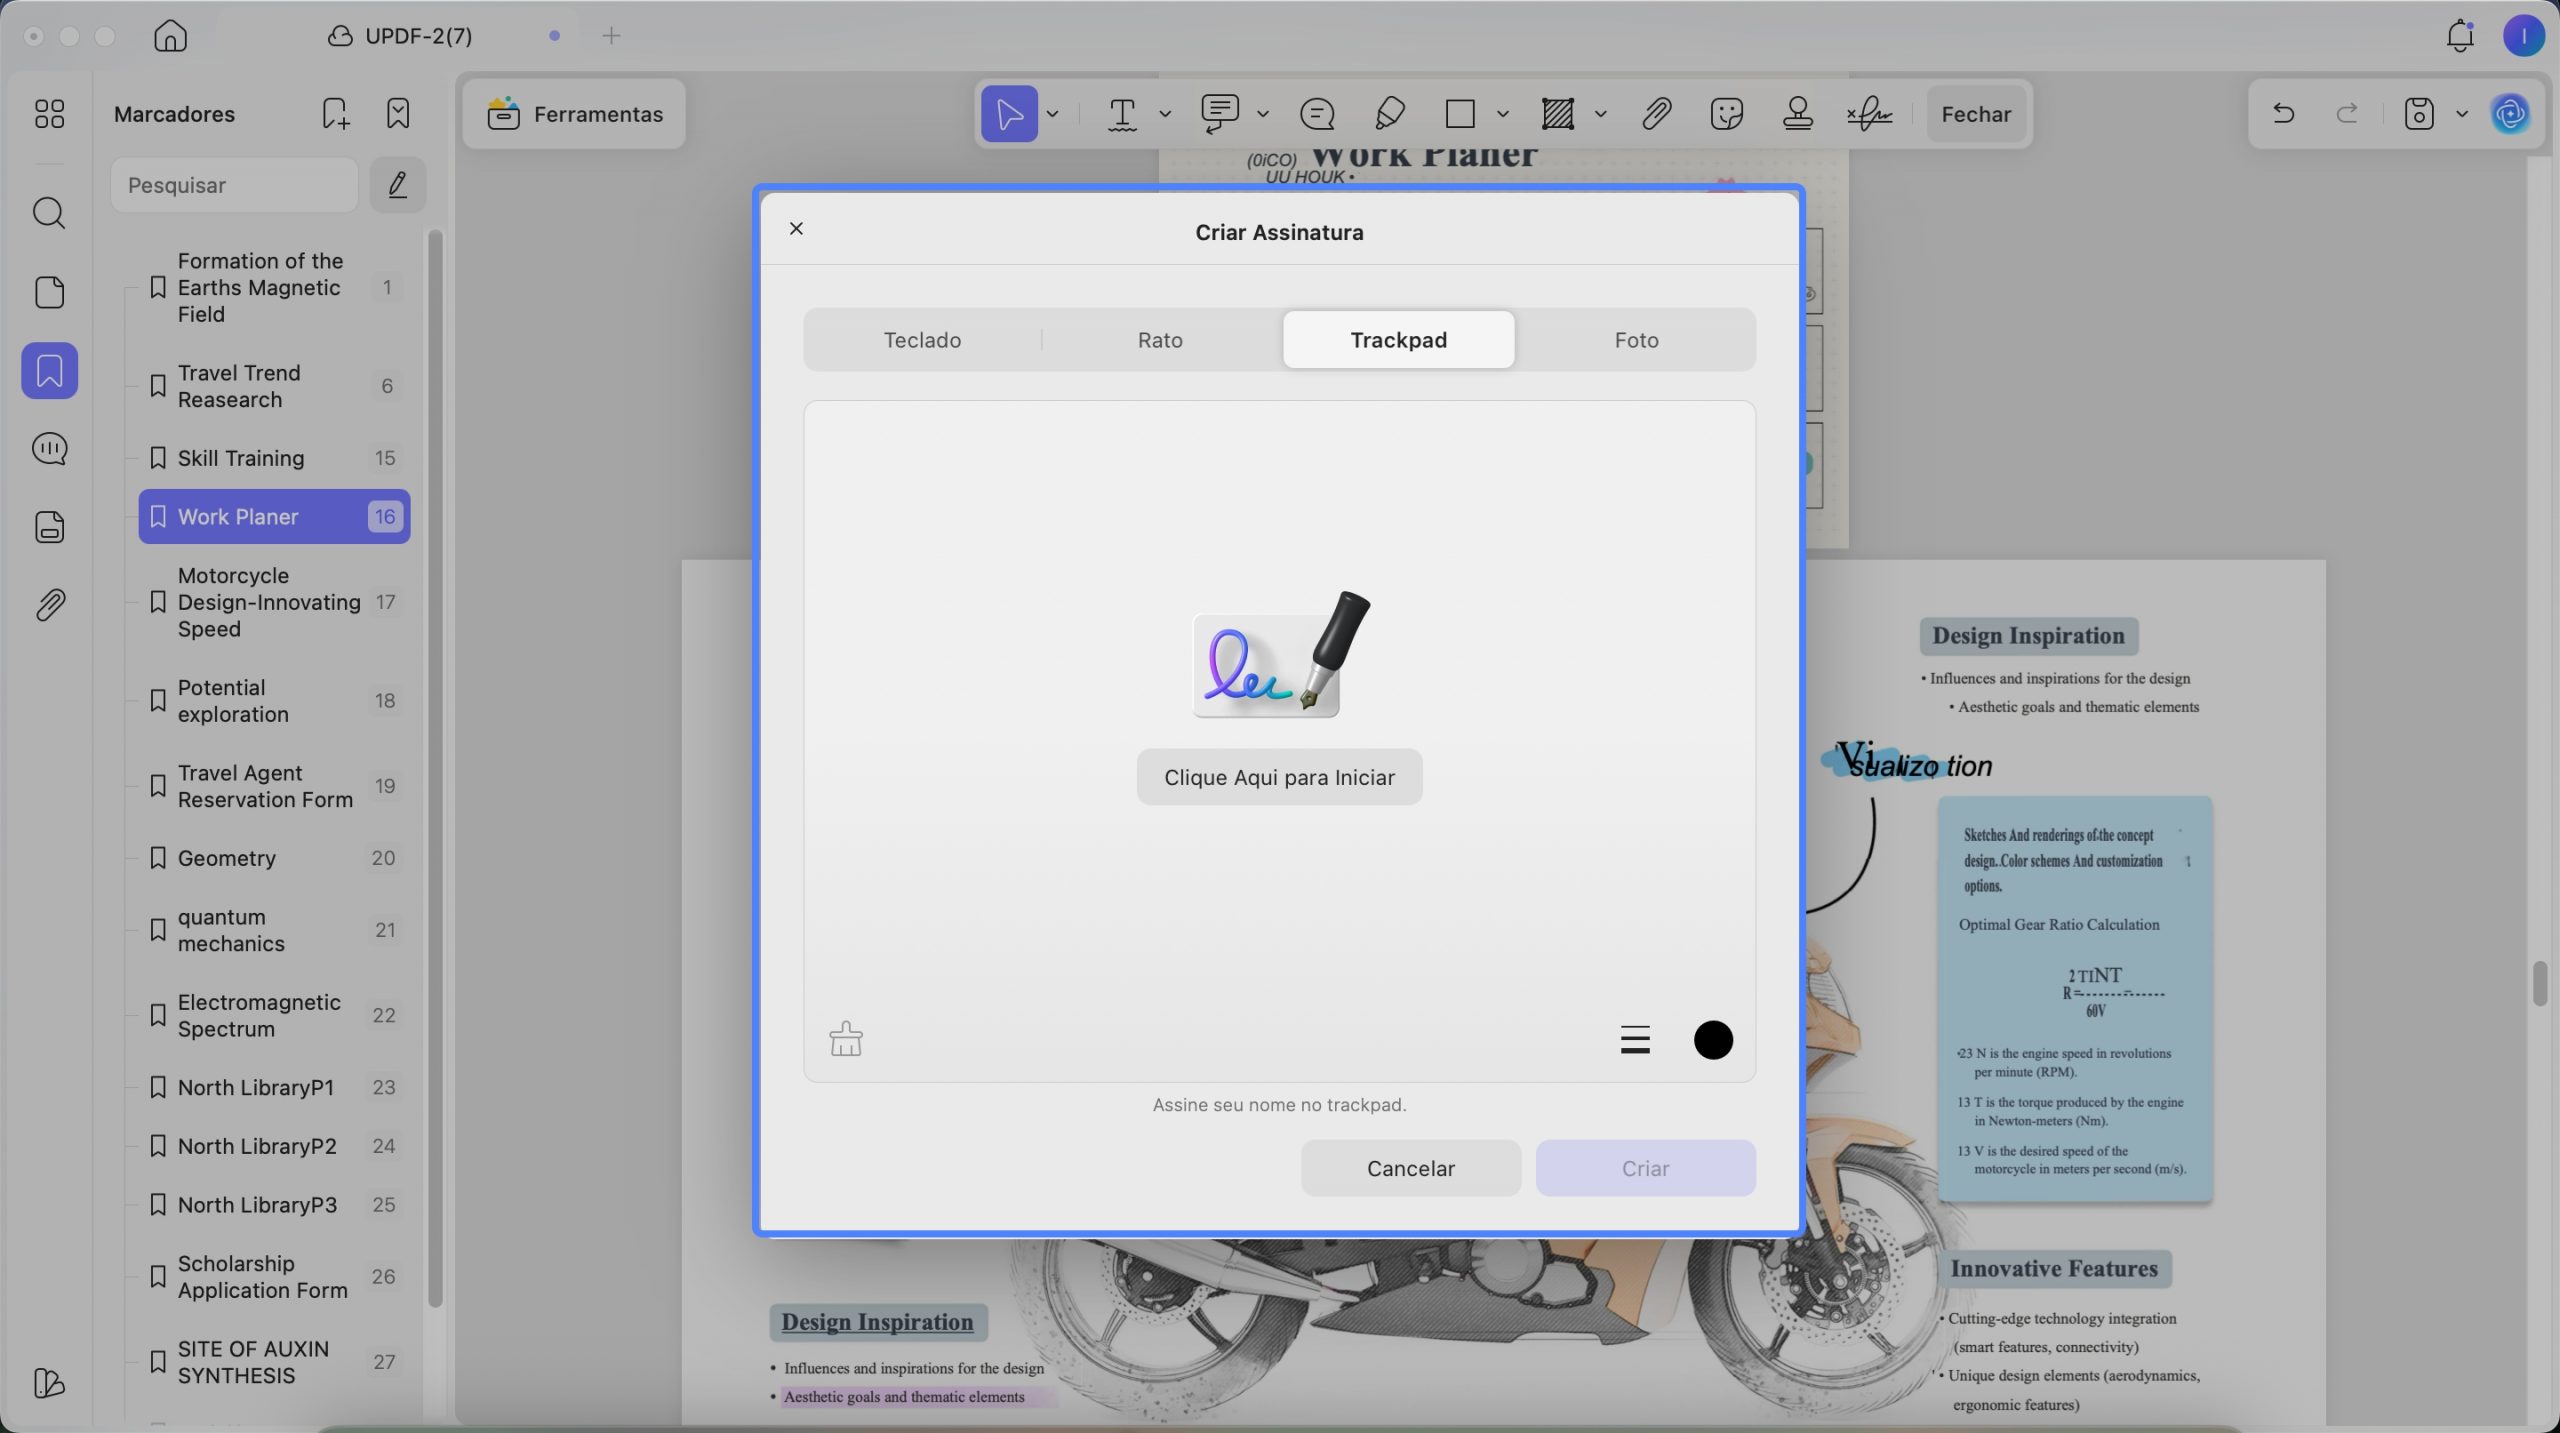
Task: Open the Electromagnetic Spectrum bookmark
Action: pos(274,1015)
